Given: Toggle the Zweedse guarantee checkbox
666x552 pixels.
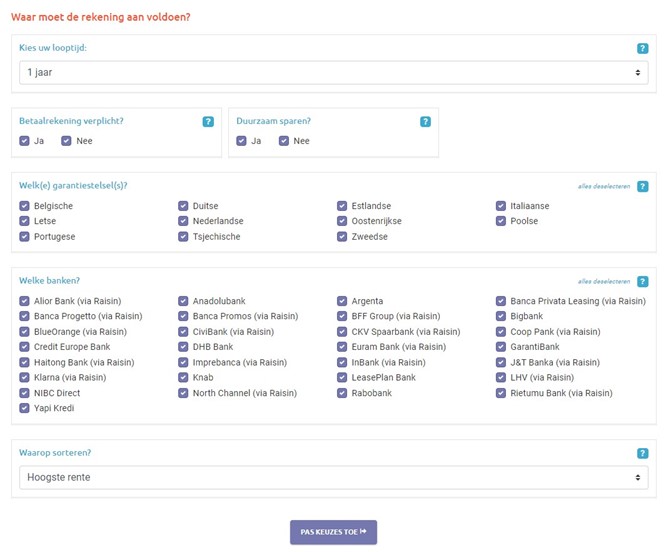Looking at the screenshot, I should coord(342,237).
